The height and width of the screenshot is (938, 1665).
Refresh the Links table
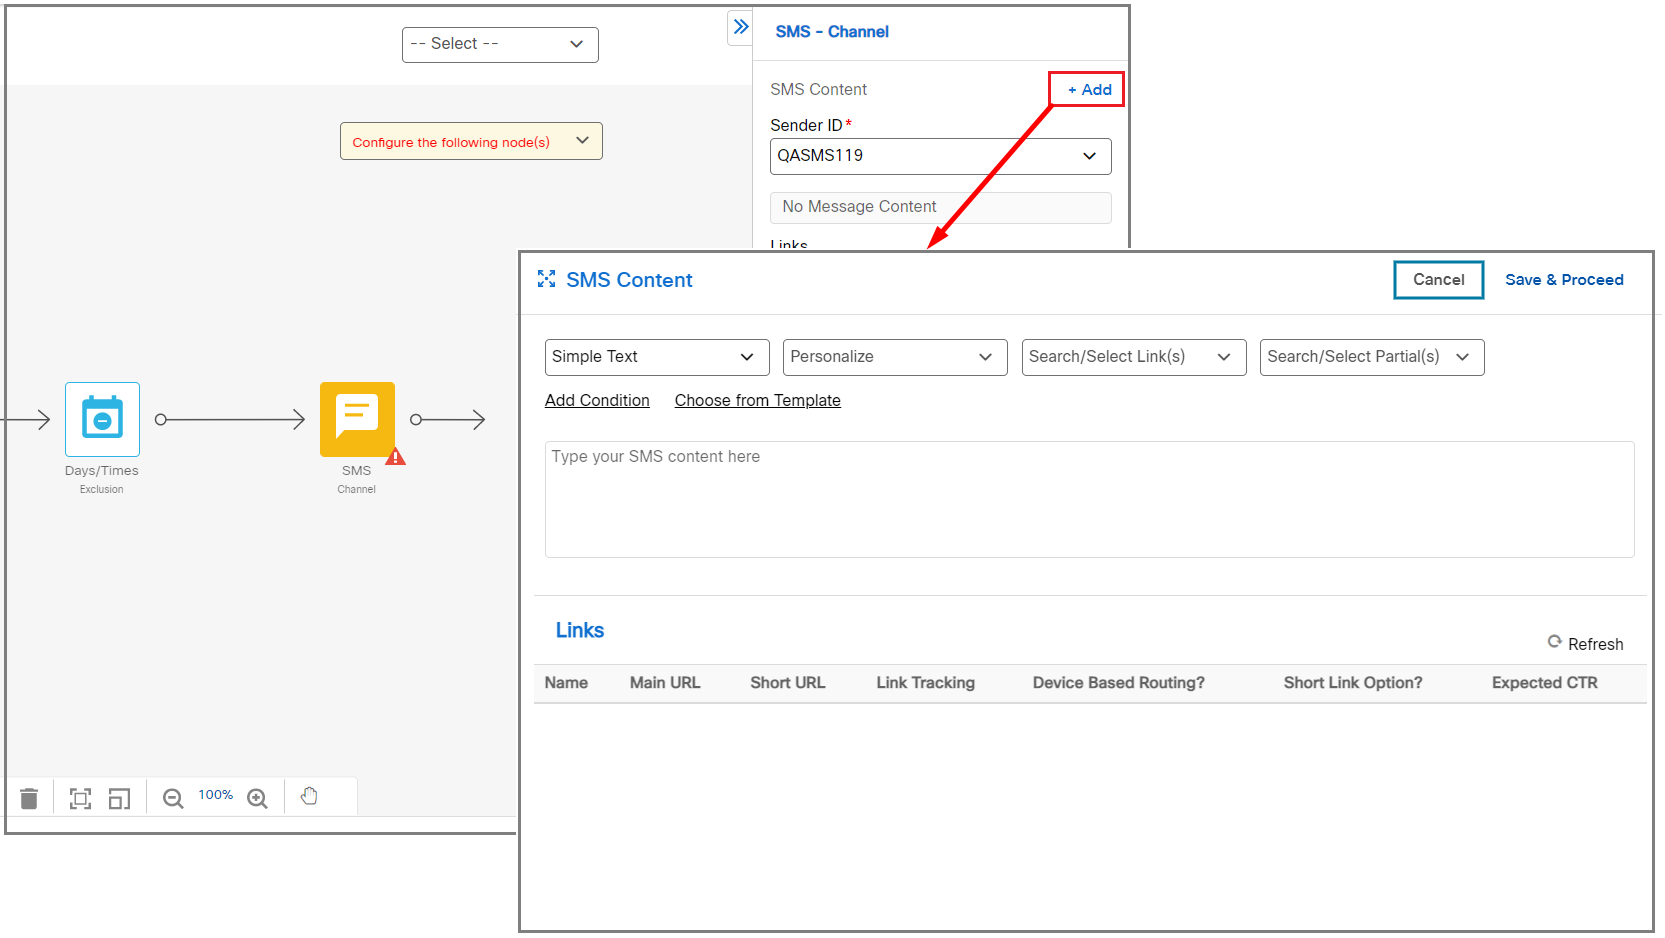(1585, 643)
